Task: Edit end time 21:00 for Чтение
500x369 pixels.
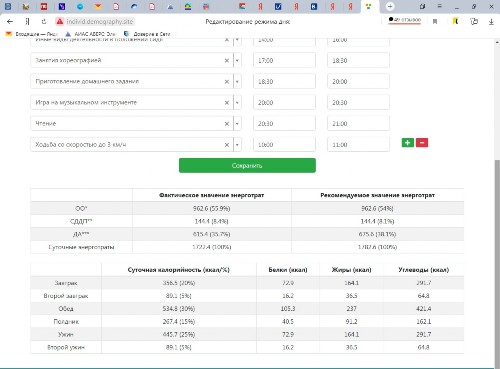Action: 358,124
